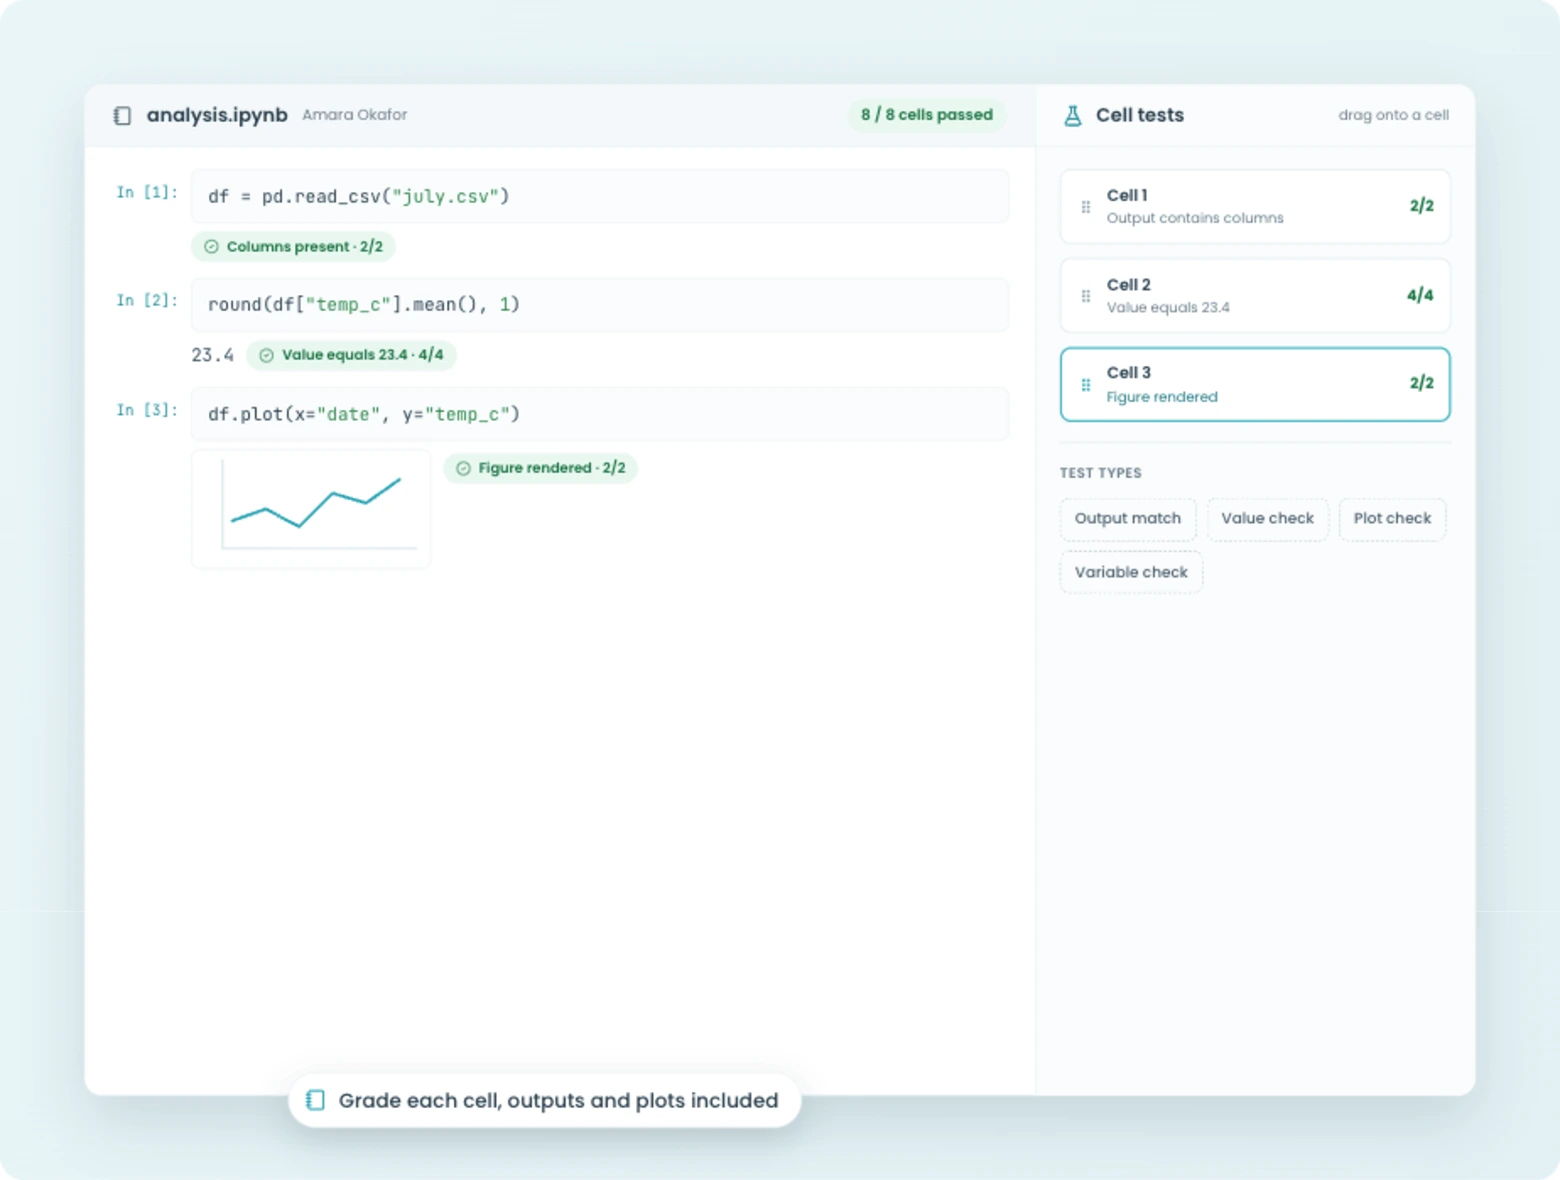1560x1180 pixels.
Task: Grab the drag handle on Cell 3 card
Action: 1086,385
